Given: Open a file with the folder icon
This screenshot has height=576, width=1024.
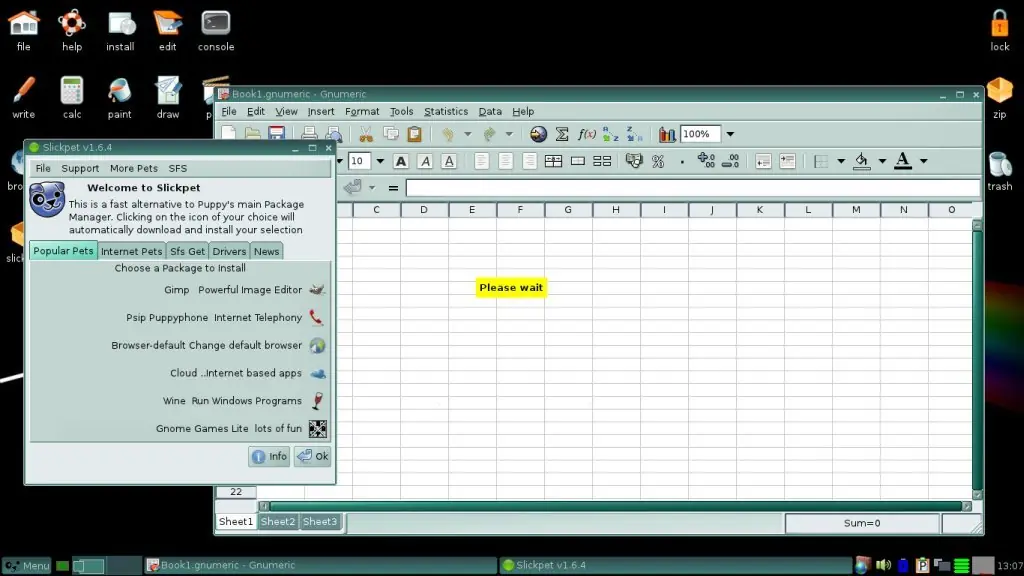Looking at the screenshot, I should pyautogui.click(x=253, y=134).
